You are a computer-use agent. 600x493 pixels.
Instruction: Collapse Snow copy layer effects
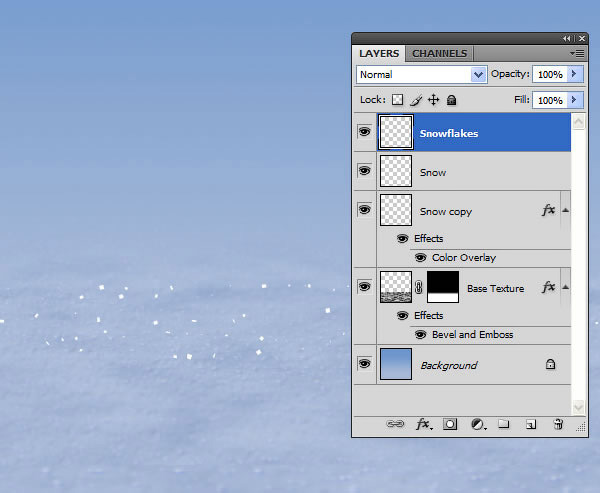(x=566, y=210)
